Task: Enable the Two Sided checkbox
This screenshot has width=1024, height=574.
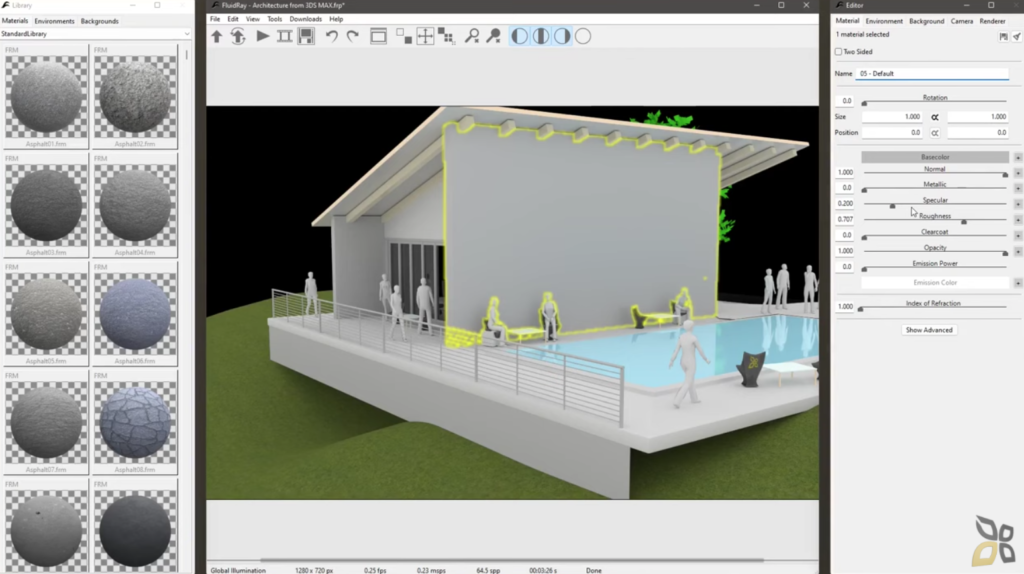Action: [839, 52]
